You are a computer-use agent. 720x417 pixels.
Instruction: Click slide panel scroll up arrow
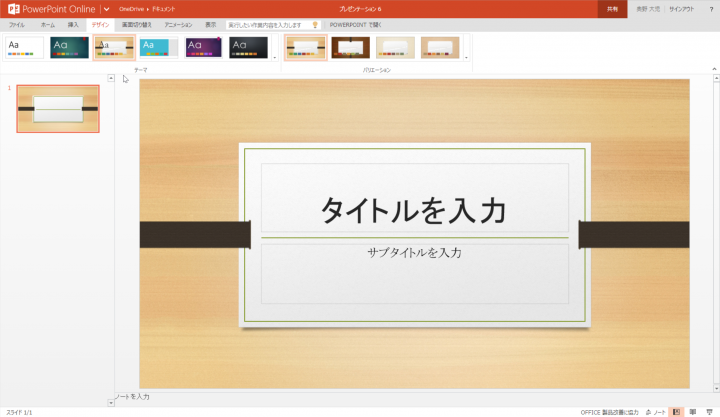(x=111, y=78)
